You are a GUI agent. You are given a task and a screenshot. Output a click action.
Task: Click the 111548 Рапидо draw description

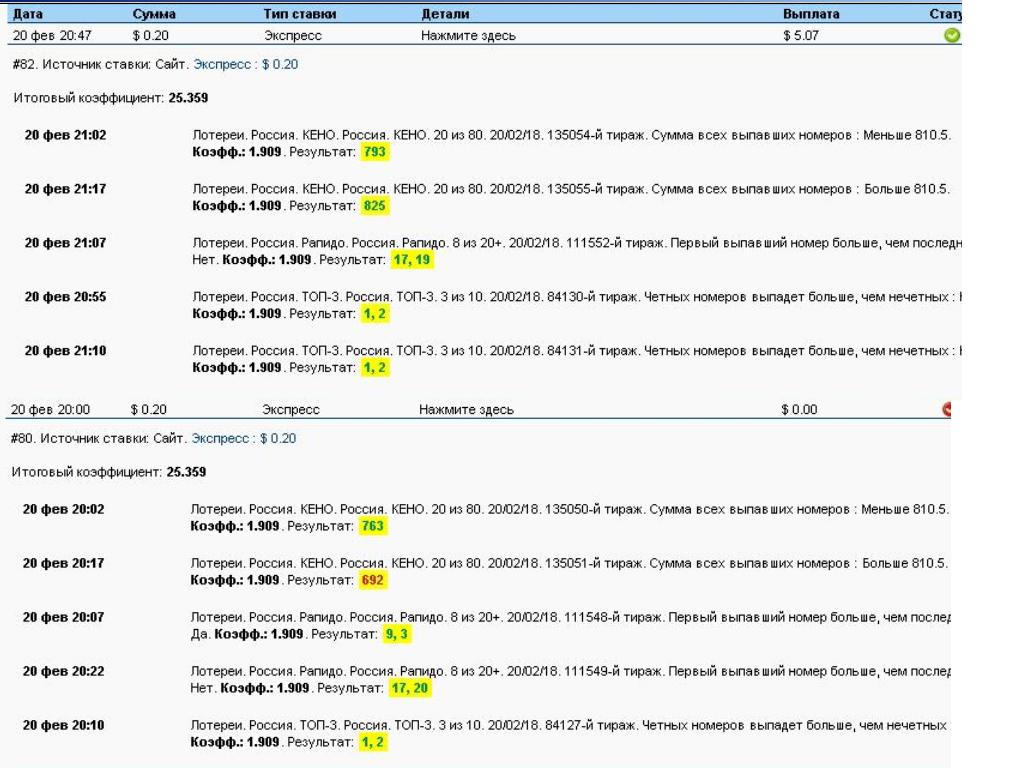click(x=570, y=617)
